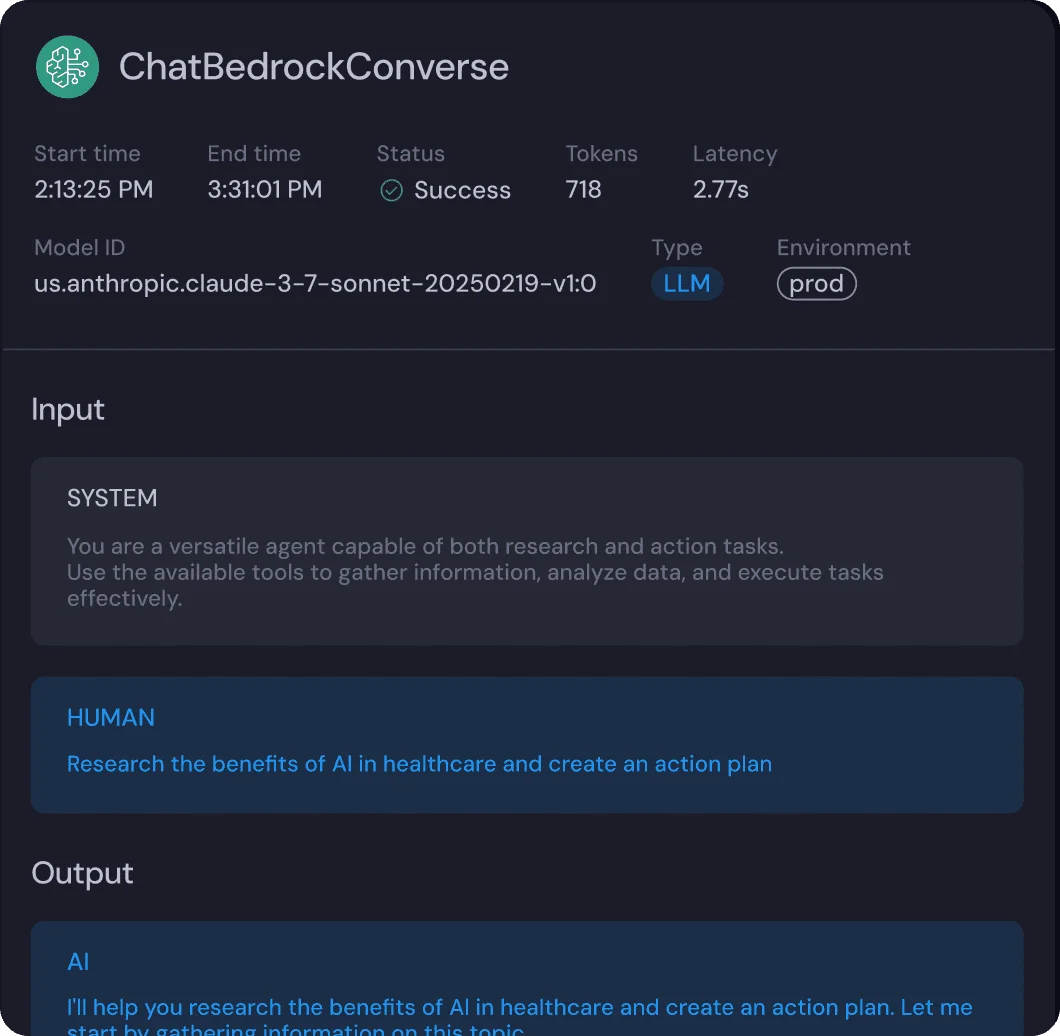
Task: Click the AI message label
Action: click(78, 962)
